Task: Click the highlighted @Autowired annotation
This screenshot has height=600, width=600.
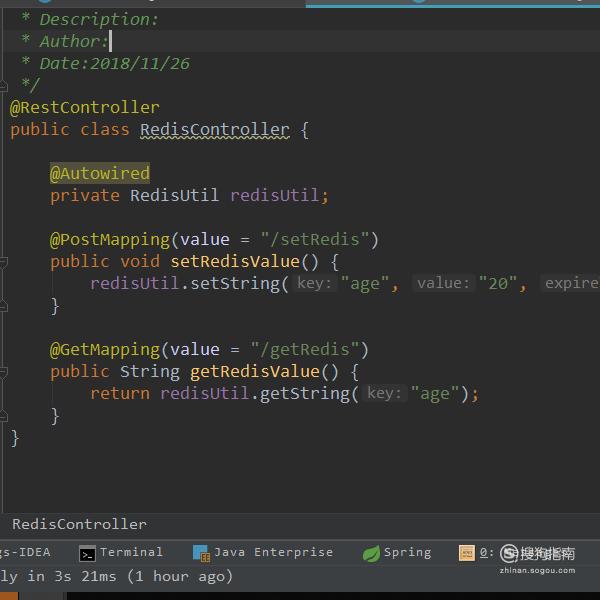Action: pyautogui.click(x=100, y=173)
